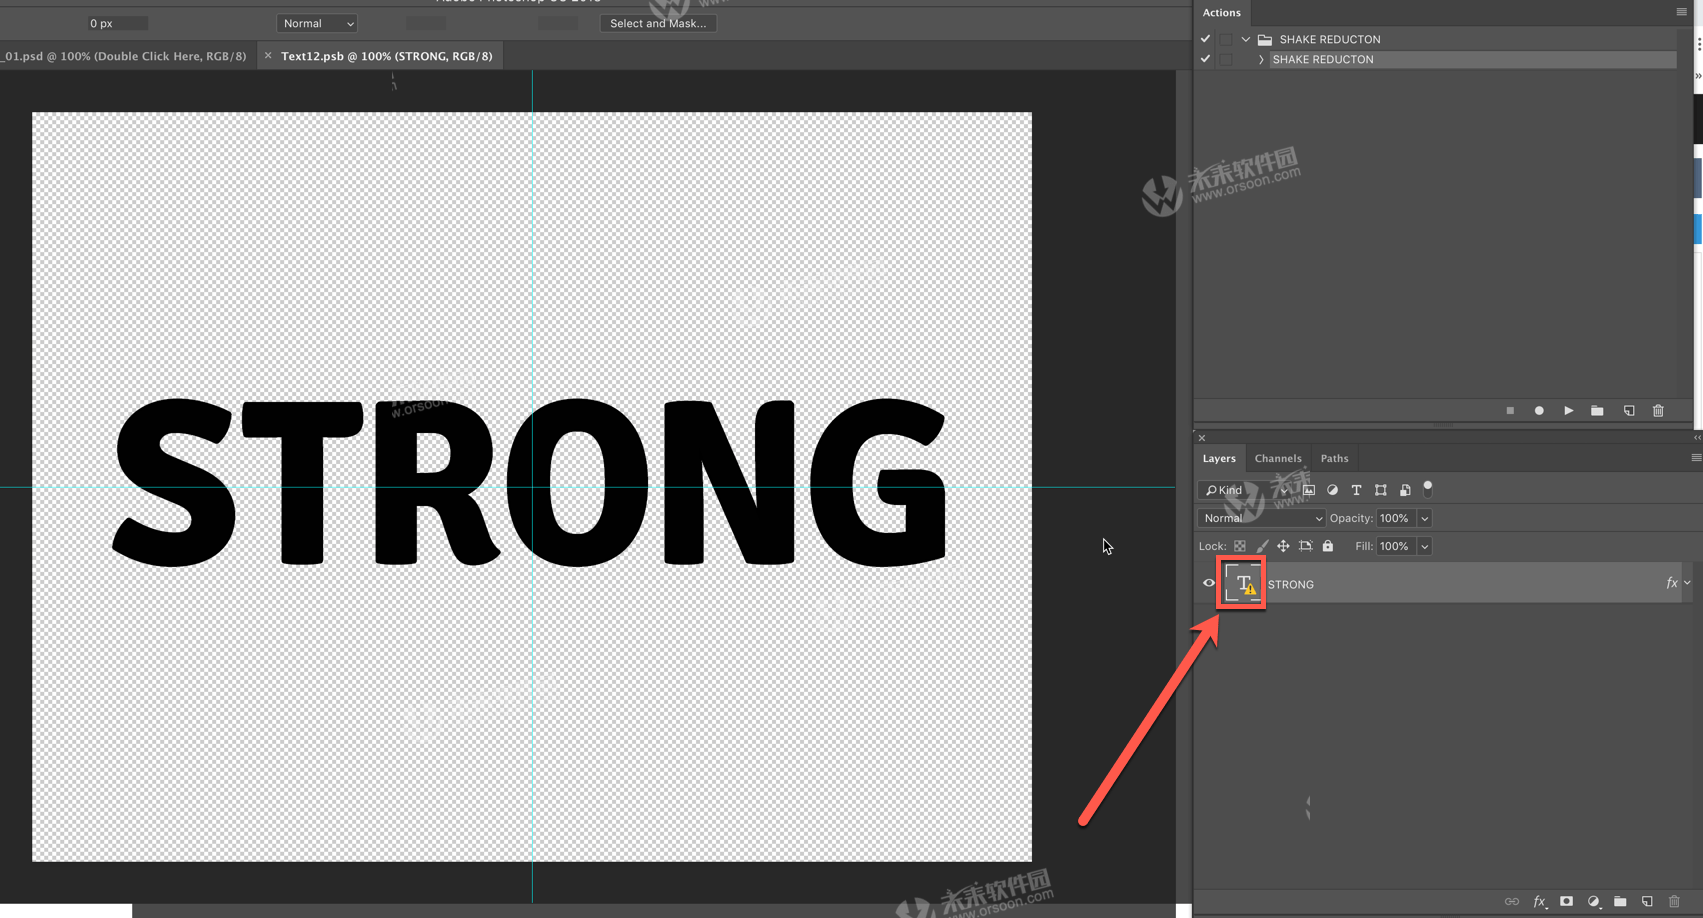Open the options bar Normal style dropdown
This screenshot has width=1703, height=918.
click(x=317, y=23)
